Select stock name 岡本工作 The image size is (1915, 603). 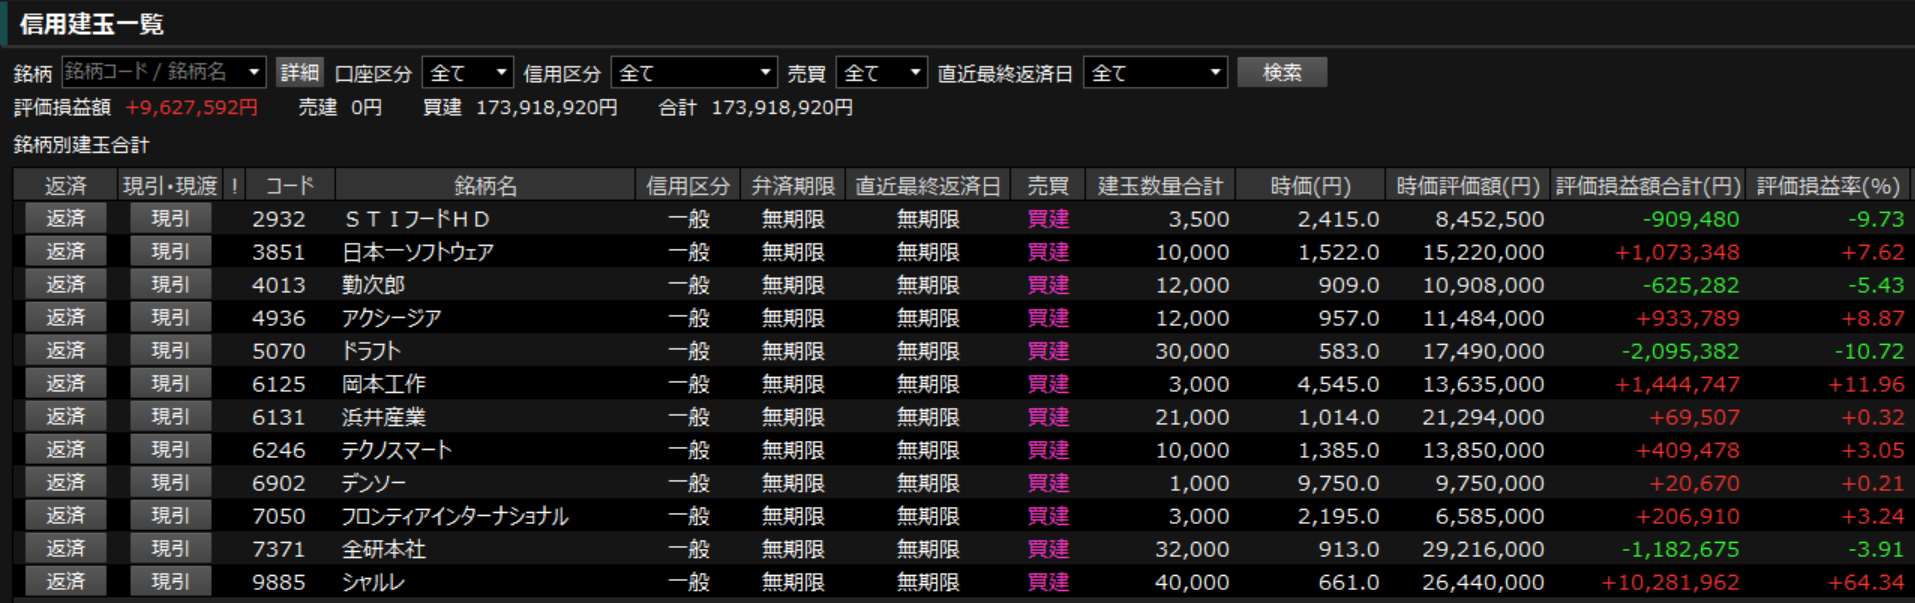tap(384, 384)
